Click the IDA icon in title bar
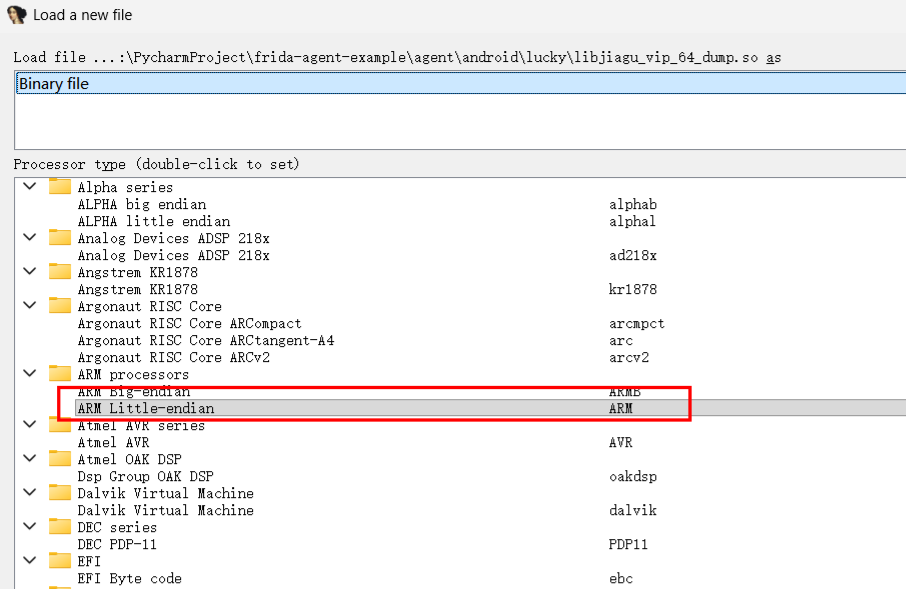This screenshot has height=589, width=906. tap(16, 15)
